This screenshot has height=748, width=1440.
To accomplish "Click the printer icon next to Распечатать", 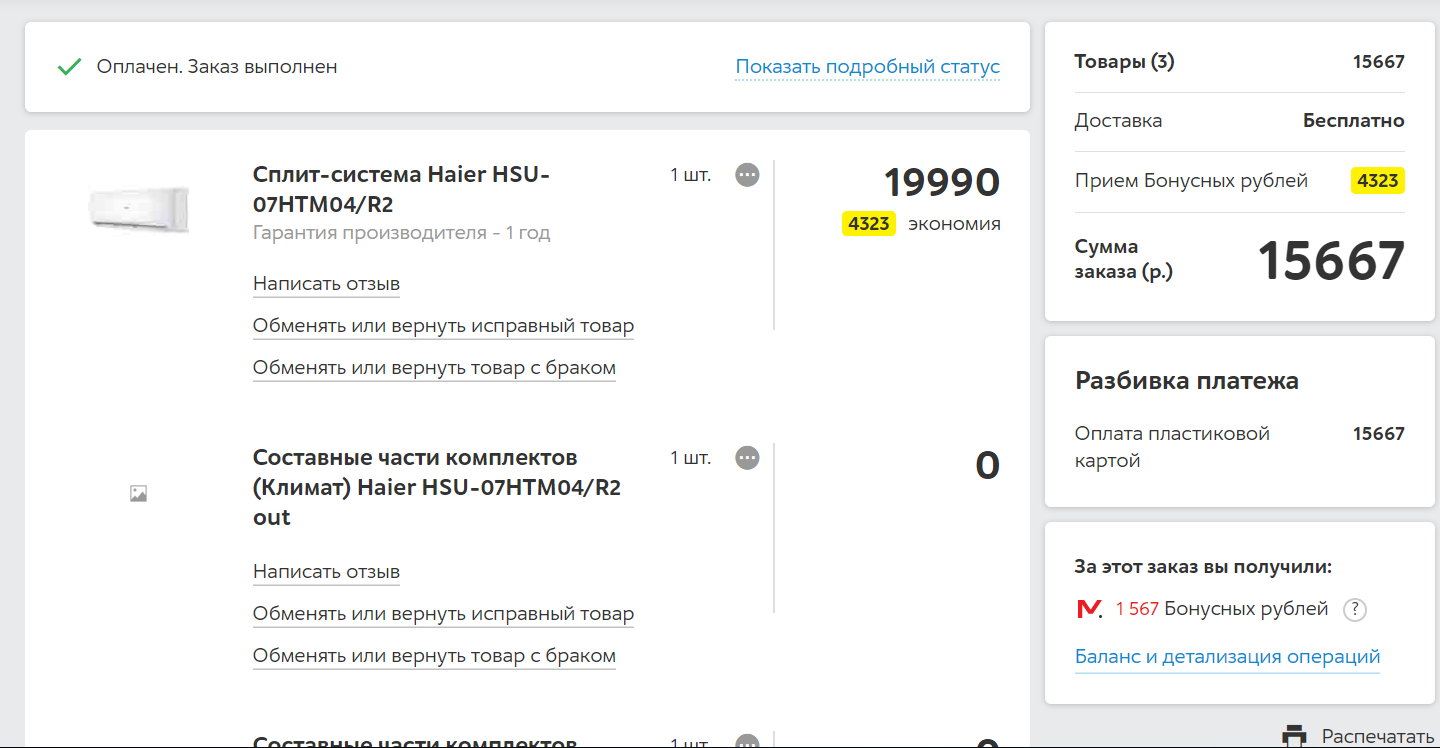I will point(1294,736).
